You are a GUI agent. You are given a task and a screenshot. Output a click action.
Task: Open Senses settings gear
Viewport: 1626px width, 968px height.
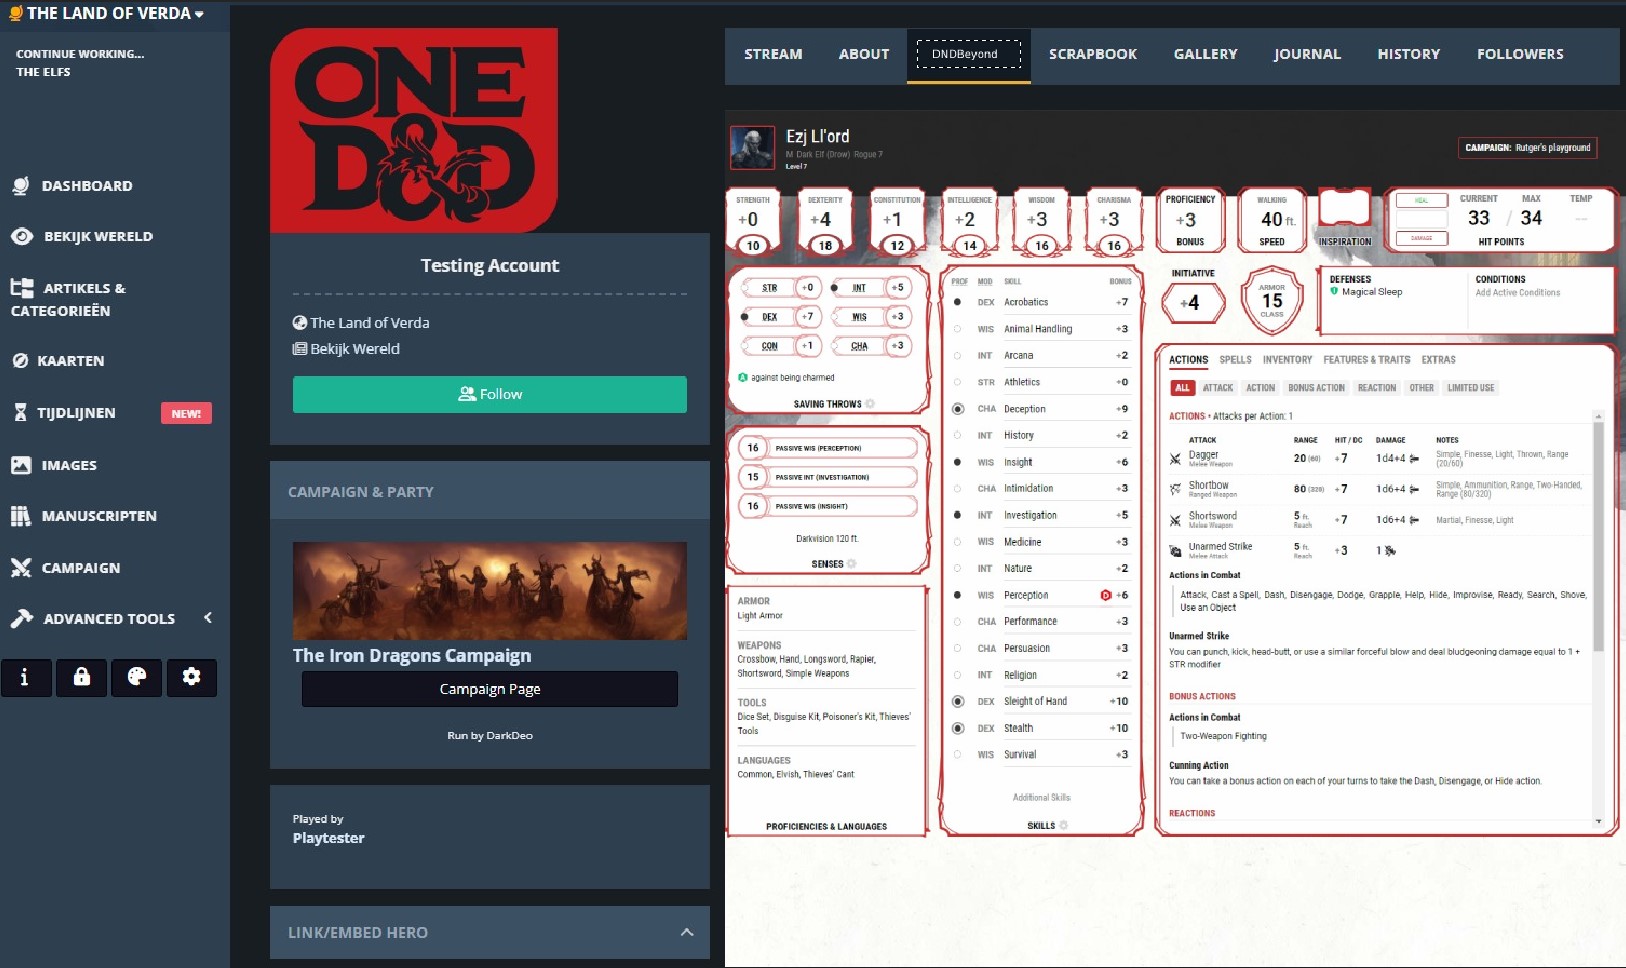(851, 564)
